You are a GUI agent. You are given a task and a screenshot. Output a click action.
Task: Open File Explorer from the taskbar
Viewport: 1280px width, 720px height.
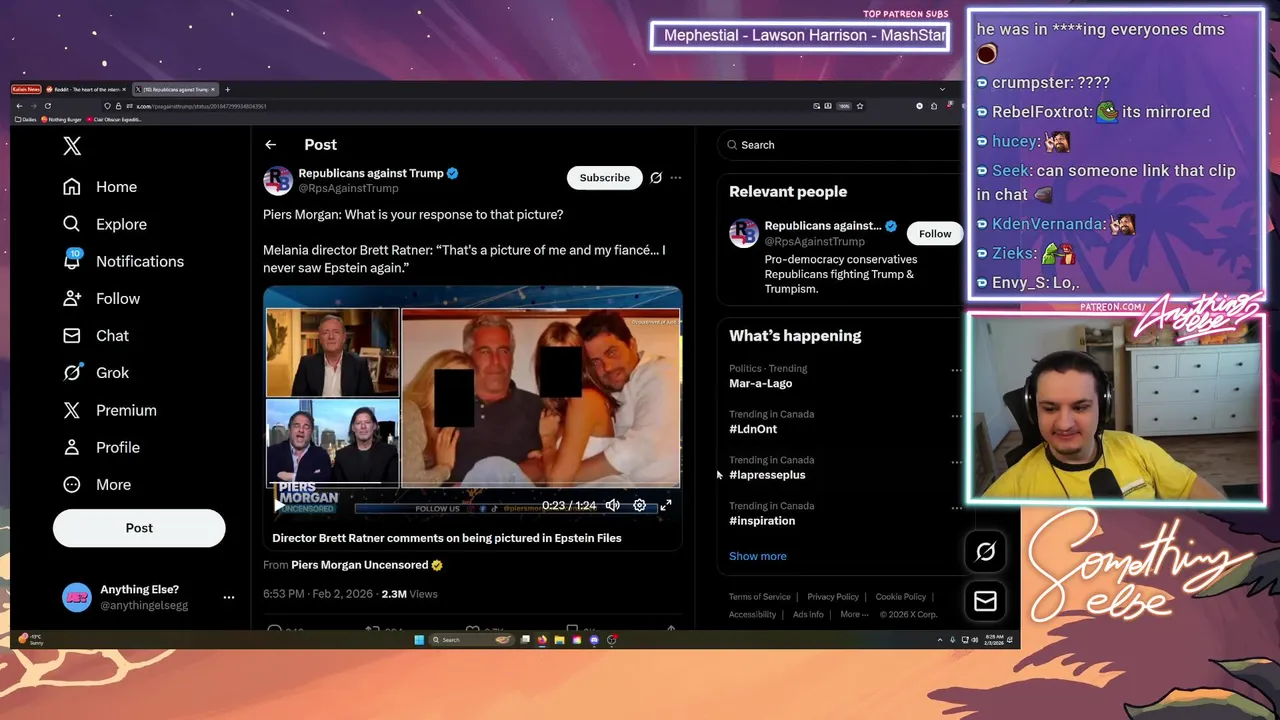coord(559,640)
